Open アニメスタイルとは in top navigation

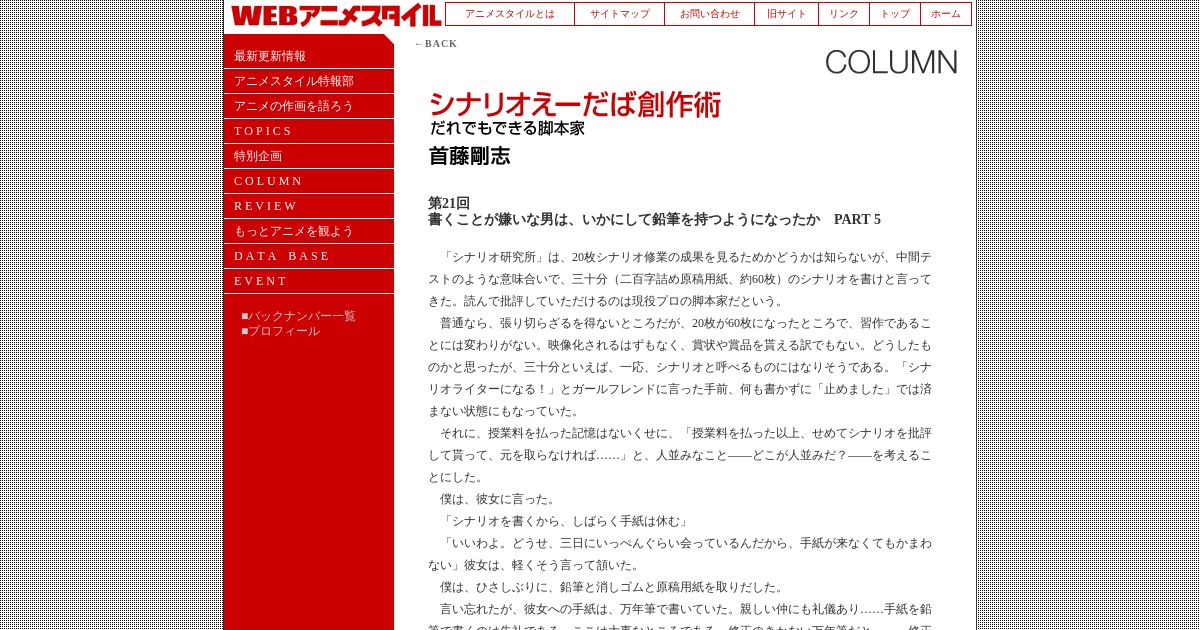510,14
